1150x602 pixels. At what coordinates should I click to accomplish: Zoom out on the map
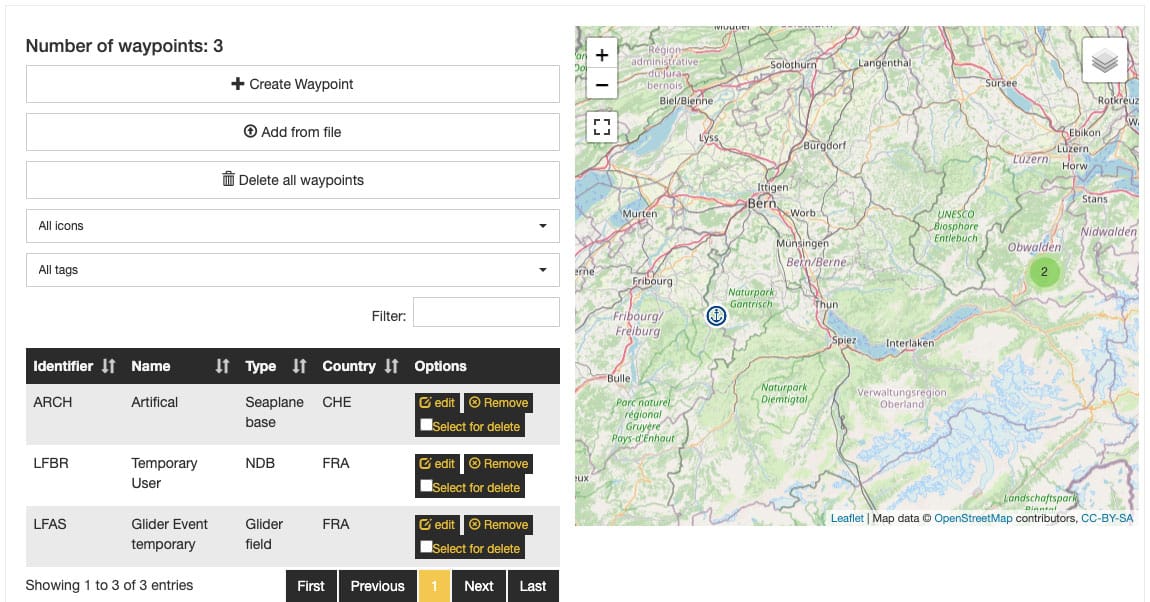click(x=601, y=85)
